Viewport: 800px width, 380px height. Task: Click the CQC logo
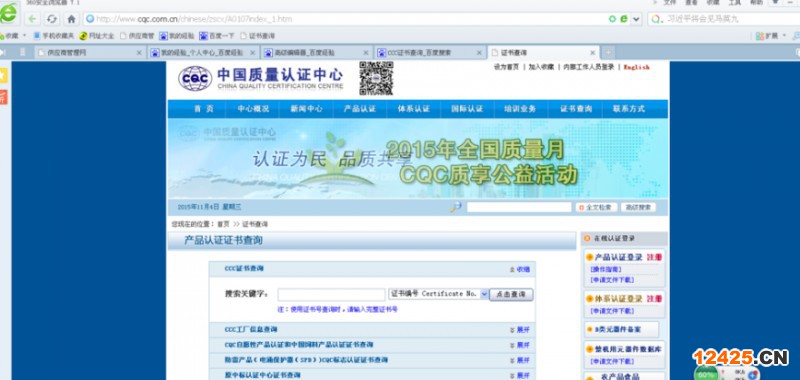[x=195, y=79]
